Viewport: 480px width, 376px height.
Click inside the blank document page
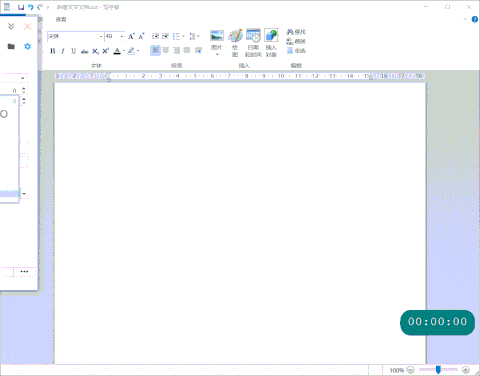240,223
